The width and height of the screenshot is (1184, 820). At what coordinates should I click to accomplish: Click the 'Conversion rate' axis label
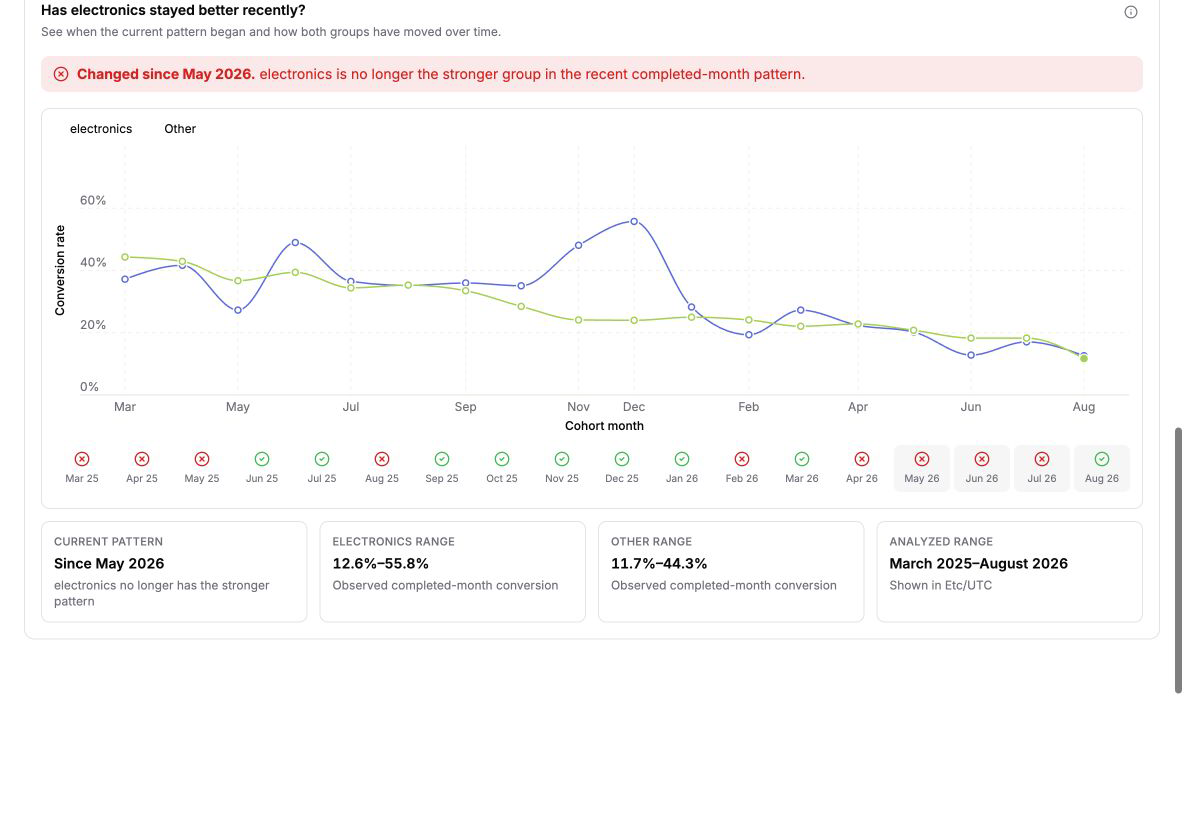click(60, 270)
